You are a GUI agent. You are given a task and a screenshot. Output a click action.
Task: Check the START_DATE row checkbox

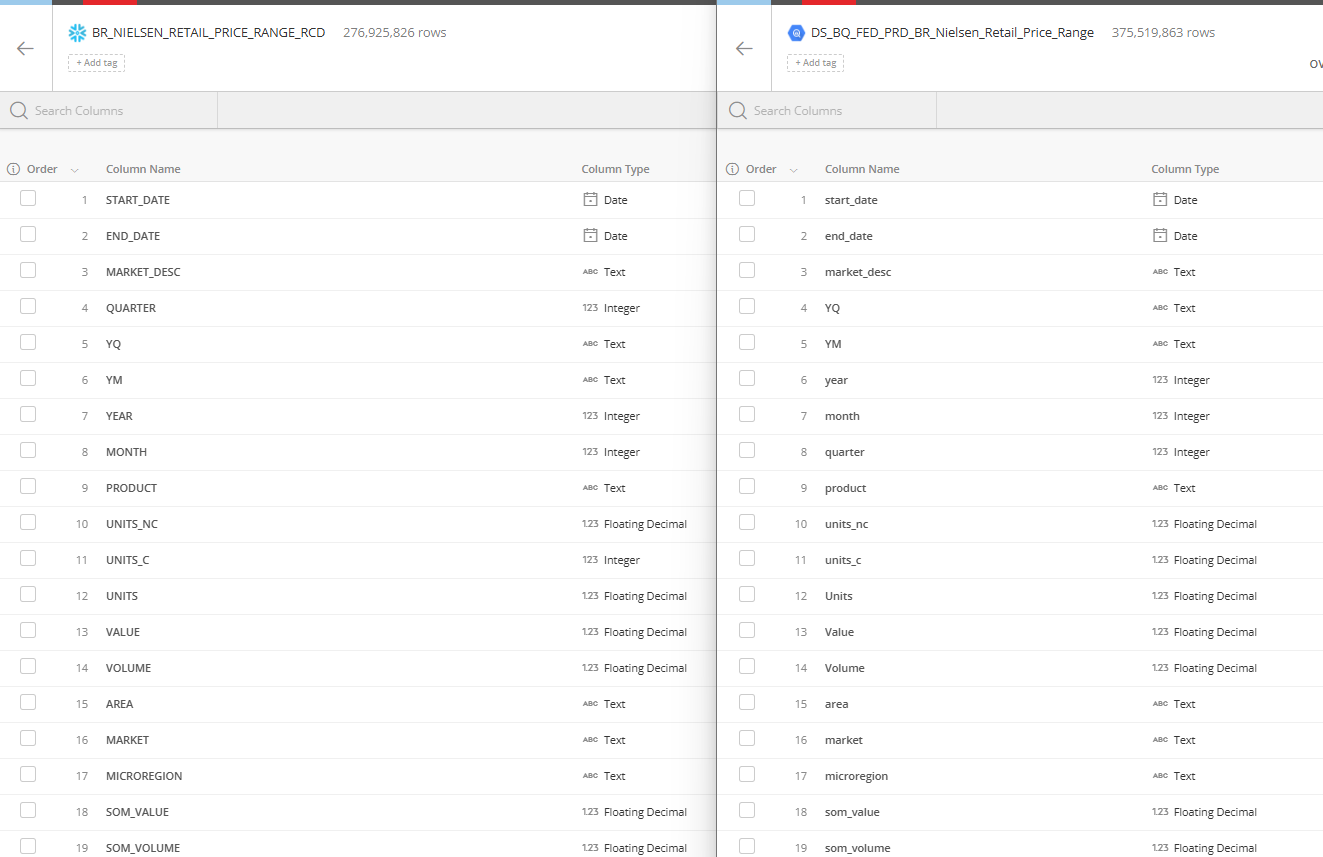tap(28, 198)
